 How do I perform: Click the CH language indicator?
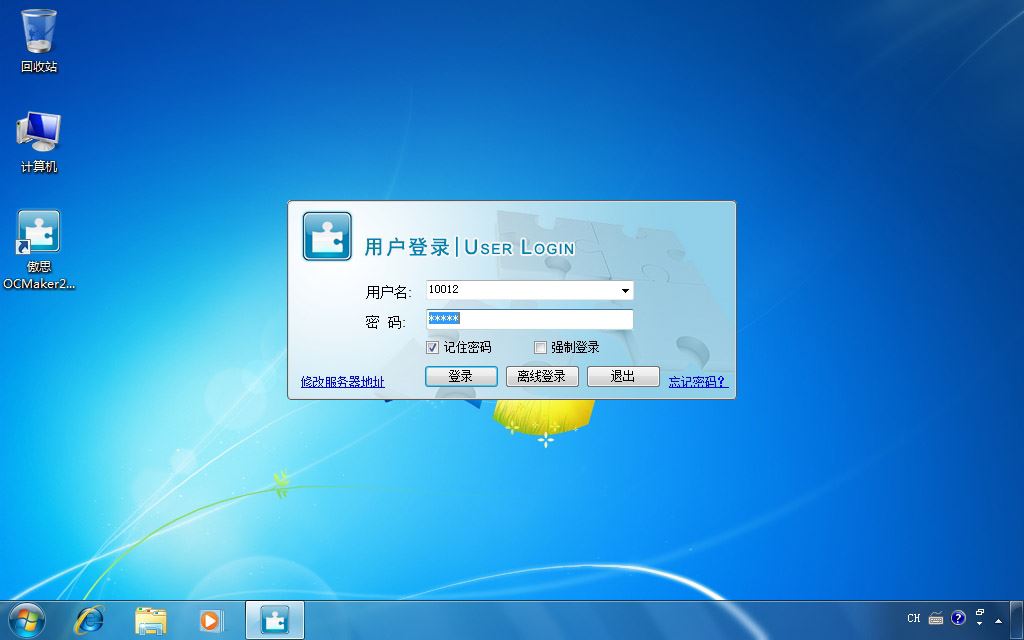coord(914,618)
